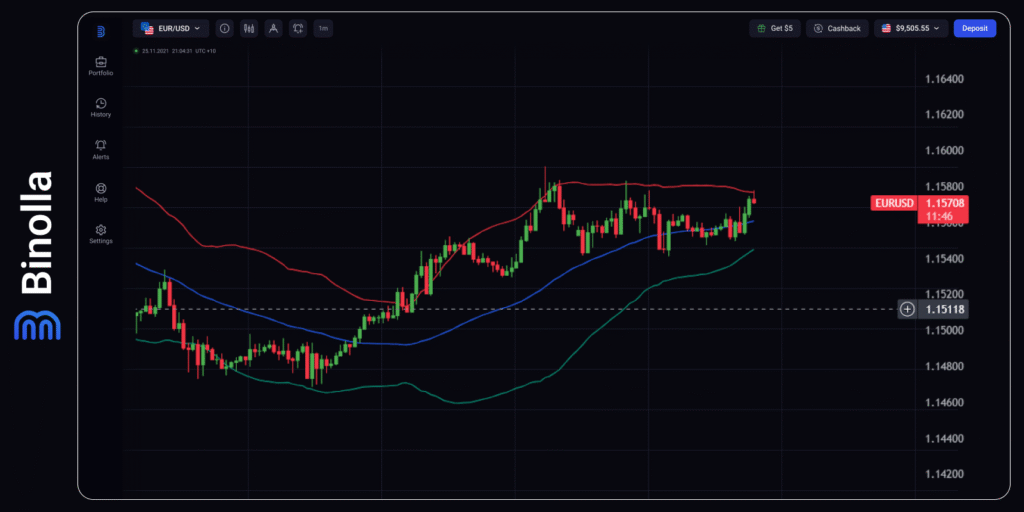Click the EURUSD current price tag
Screen dimensions: 1024x512
(893, 203)
